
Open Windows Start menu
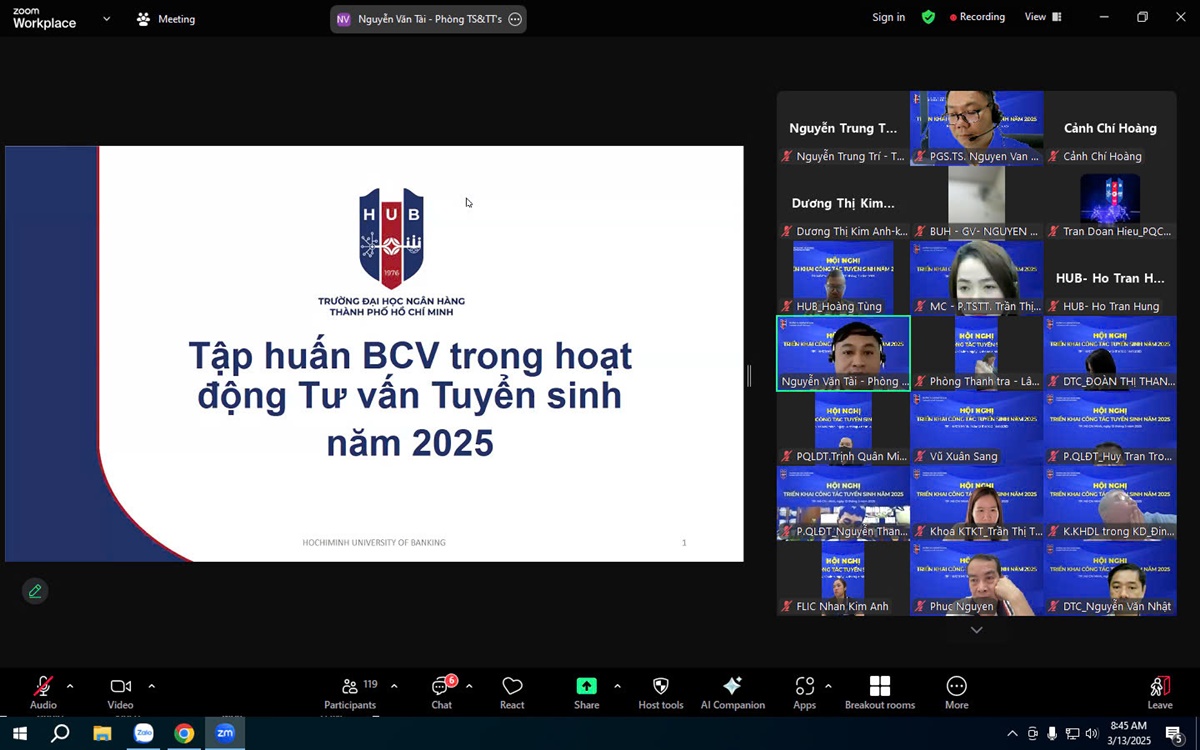pyautogui.click(x=18, y=733)
